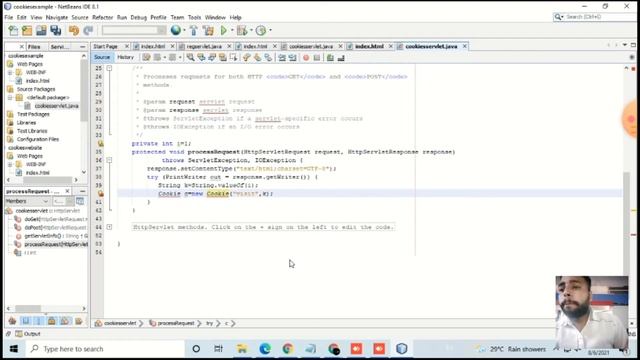Click the Shift Line Right icon
This screenshot has height=360, width=640.
pos(292,58)
